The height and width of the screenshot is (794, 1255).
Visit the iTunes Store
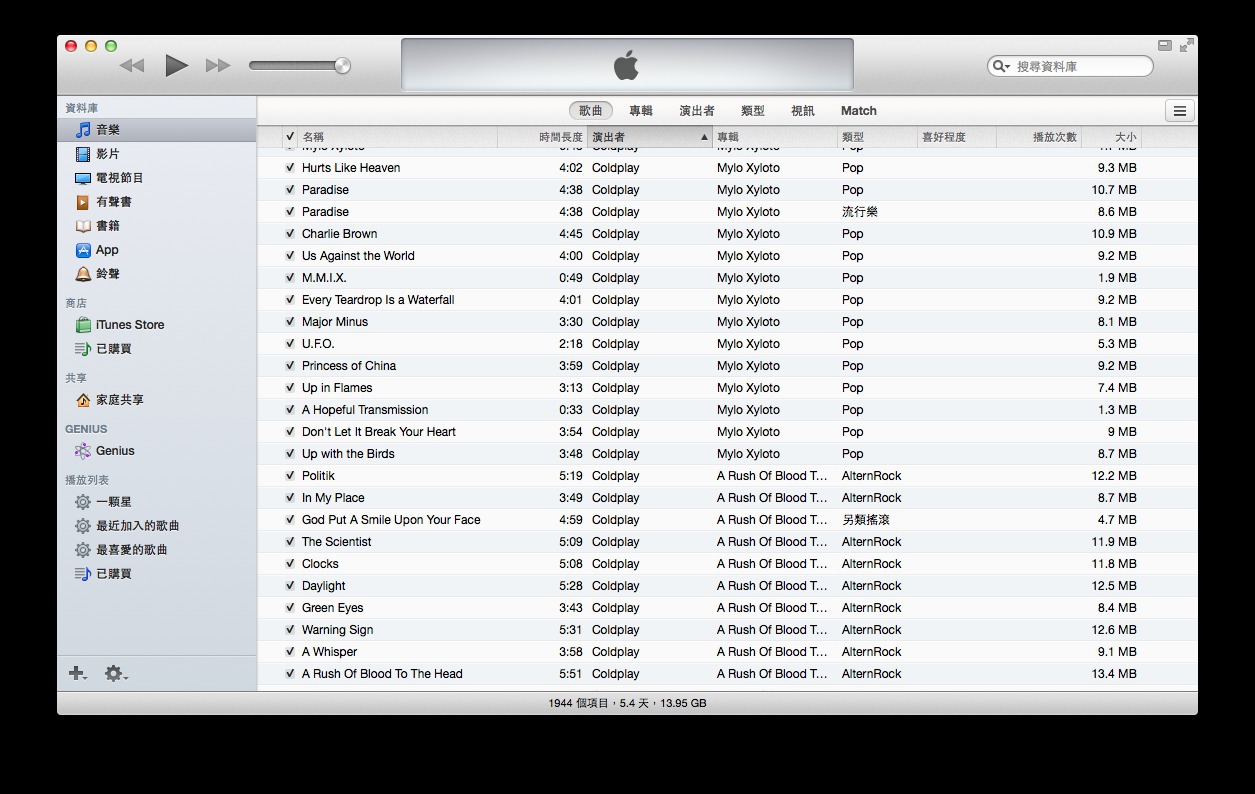[157, 325]
